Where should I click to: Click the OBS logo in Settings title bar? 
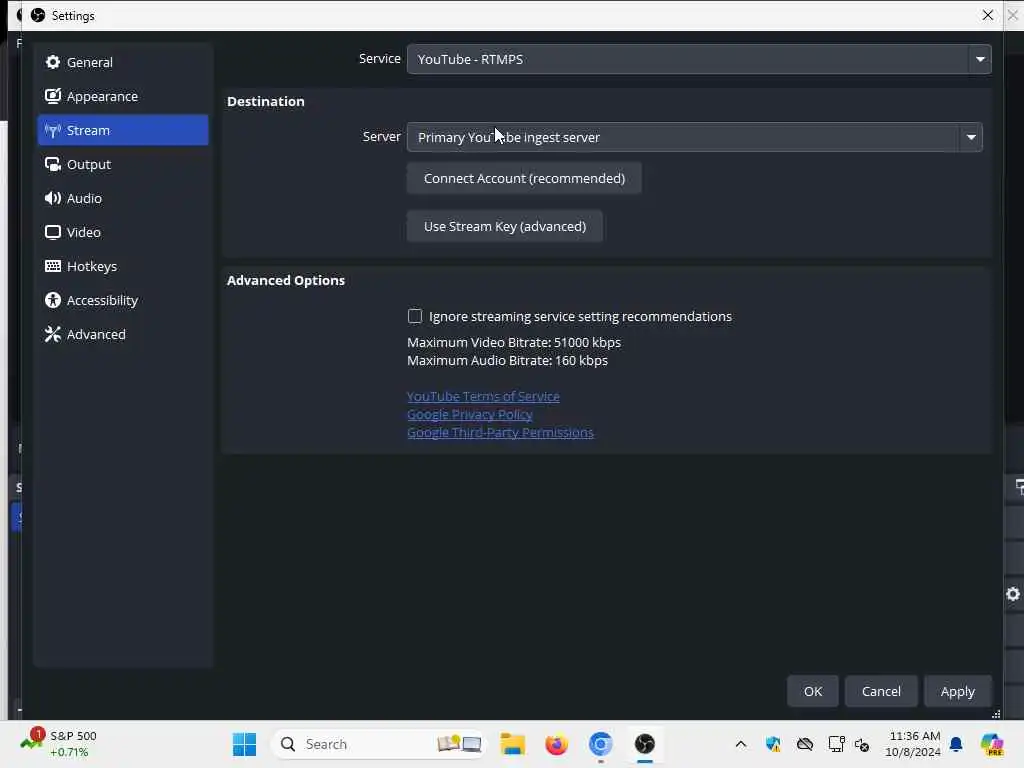[38, 15]
